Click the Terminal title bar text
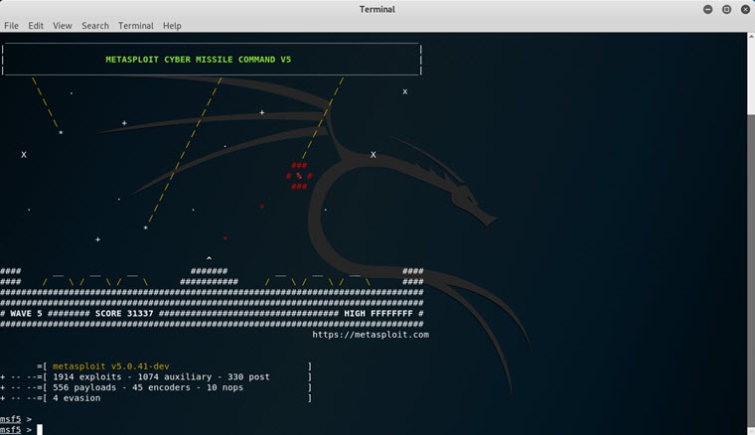Image resolution: width=755 pixels, height=435 pixels. click(x=377, y=9)
